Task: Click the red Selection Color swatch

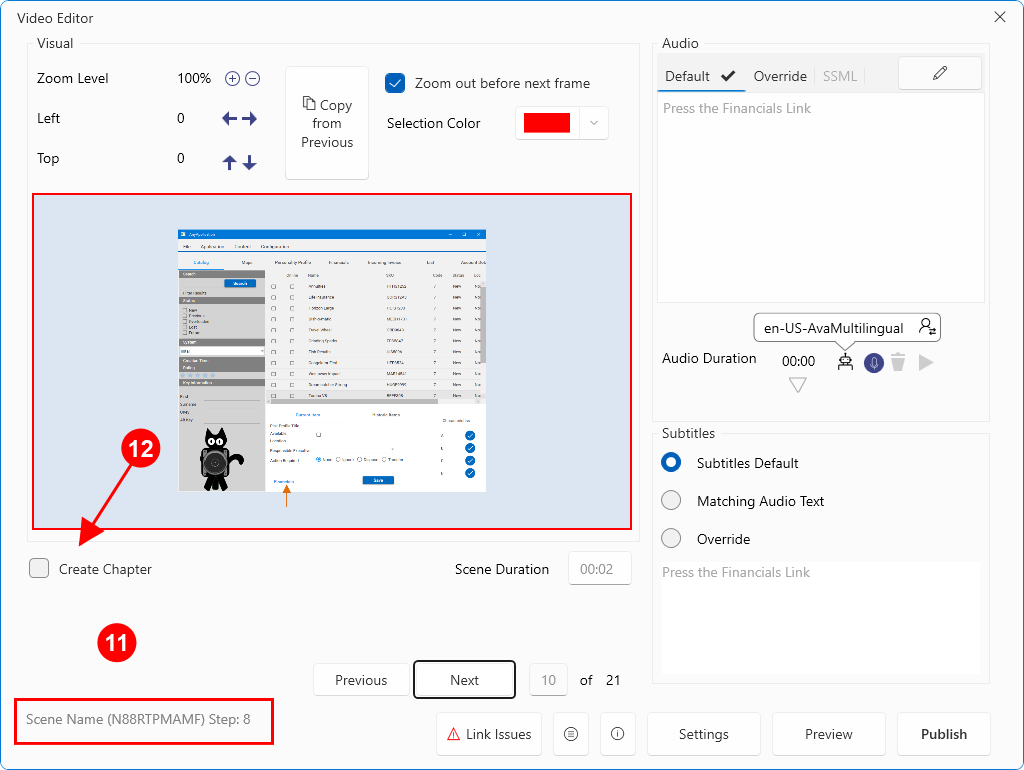Action: pyautogui.click(x=547, y=123)
